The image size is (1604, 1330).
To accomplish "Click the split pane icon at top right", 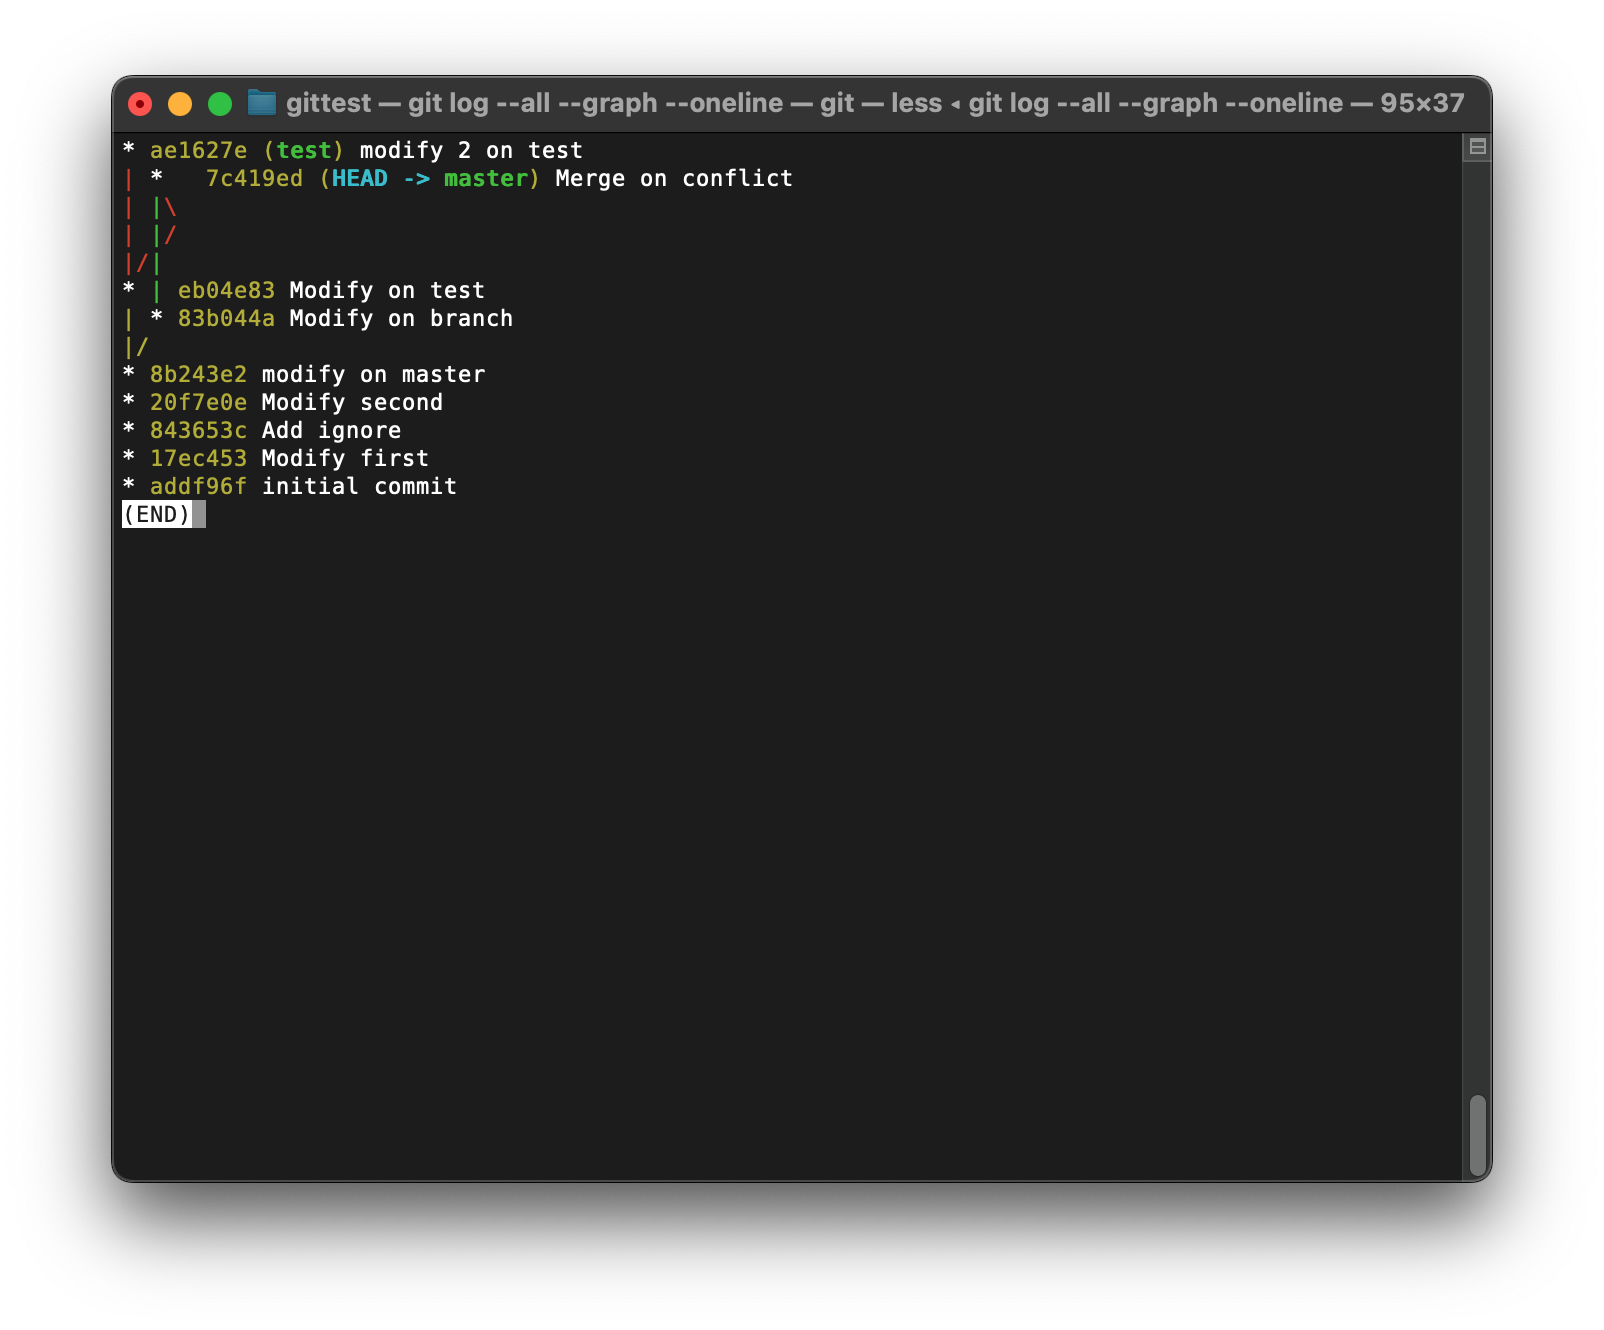I will [x=1477, y=147].
